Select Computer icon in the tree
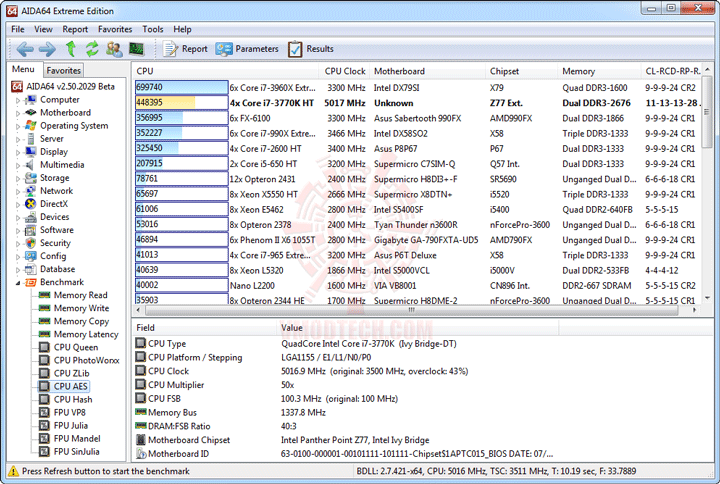 tap(31, 100)
